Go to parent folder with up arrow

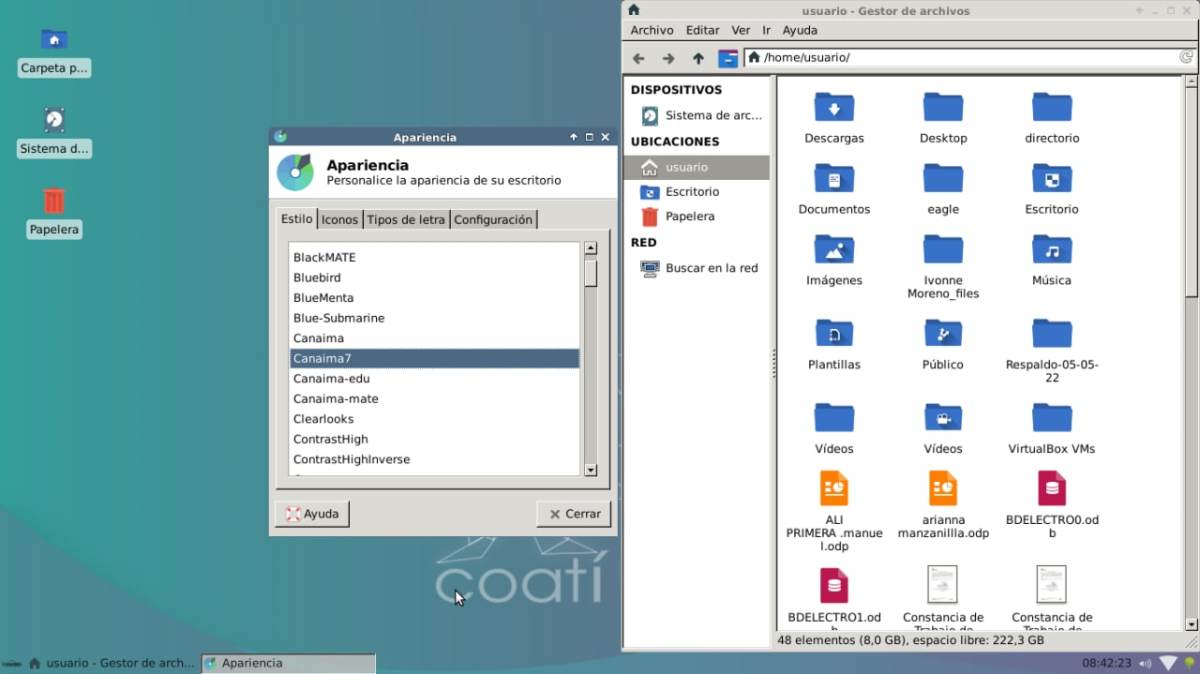pos(698,58)
